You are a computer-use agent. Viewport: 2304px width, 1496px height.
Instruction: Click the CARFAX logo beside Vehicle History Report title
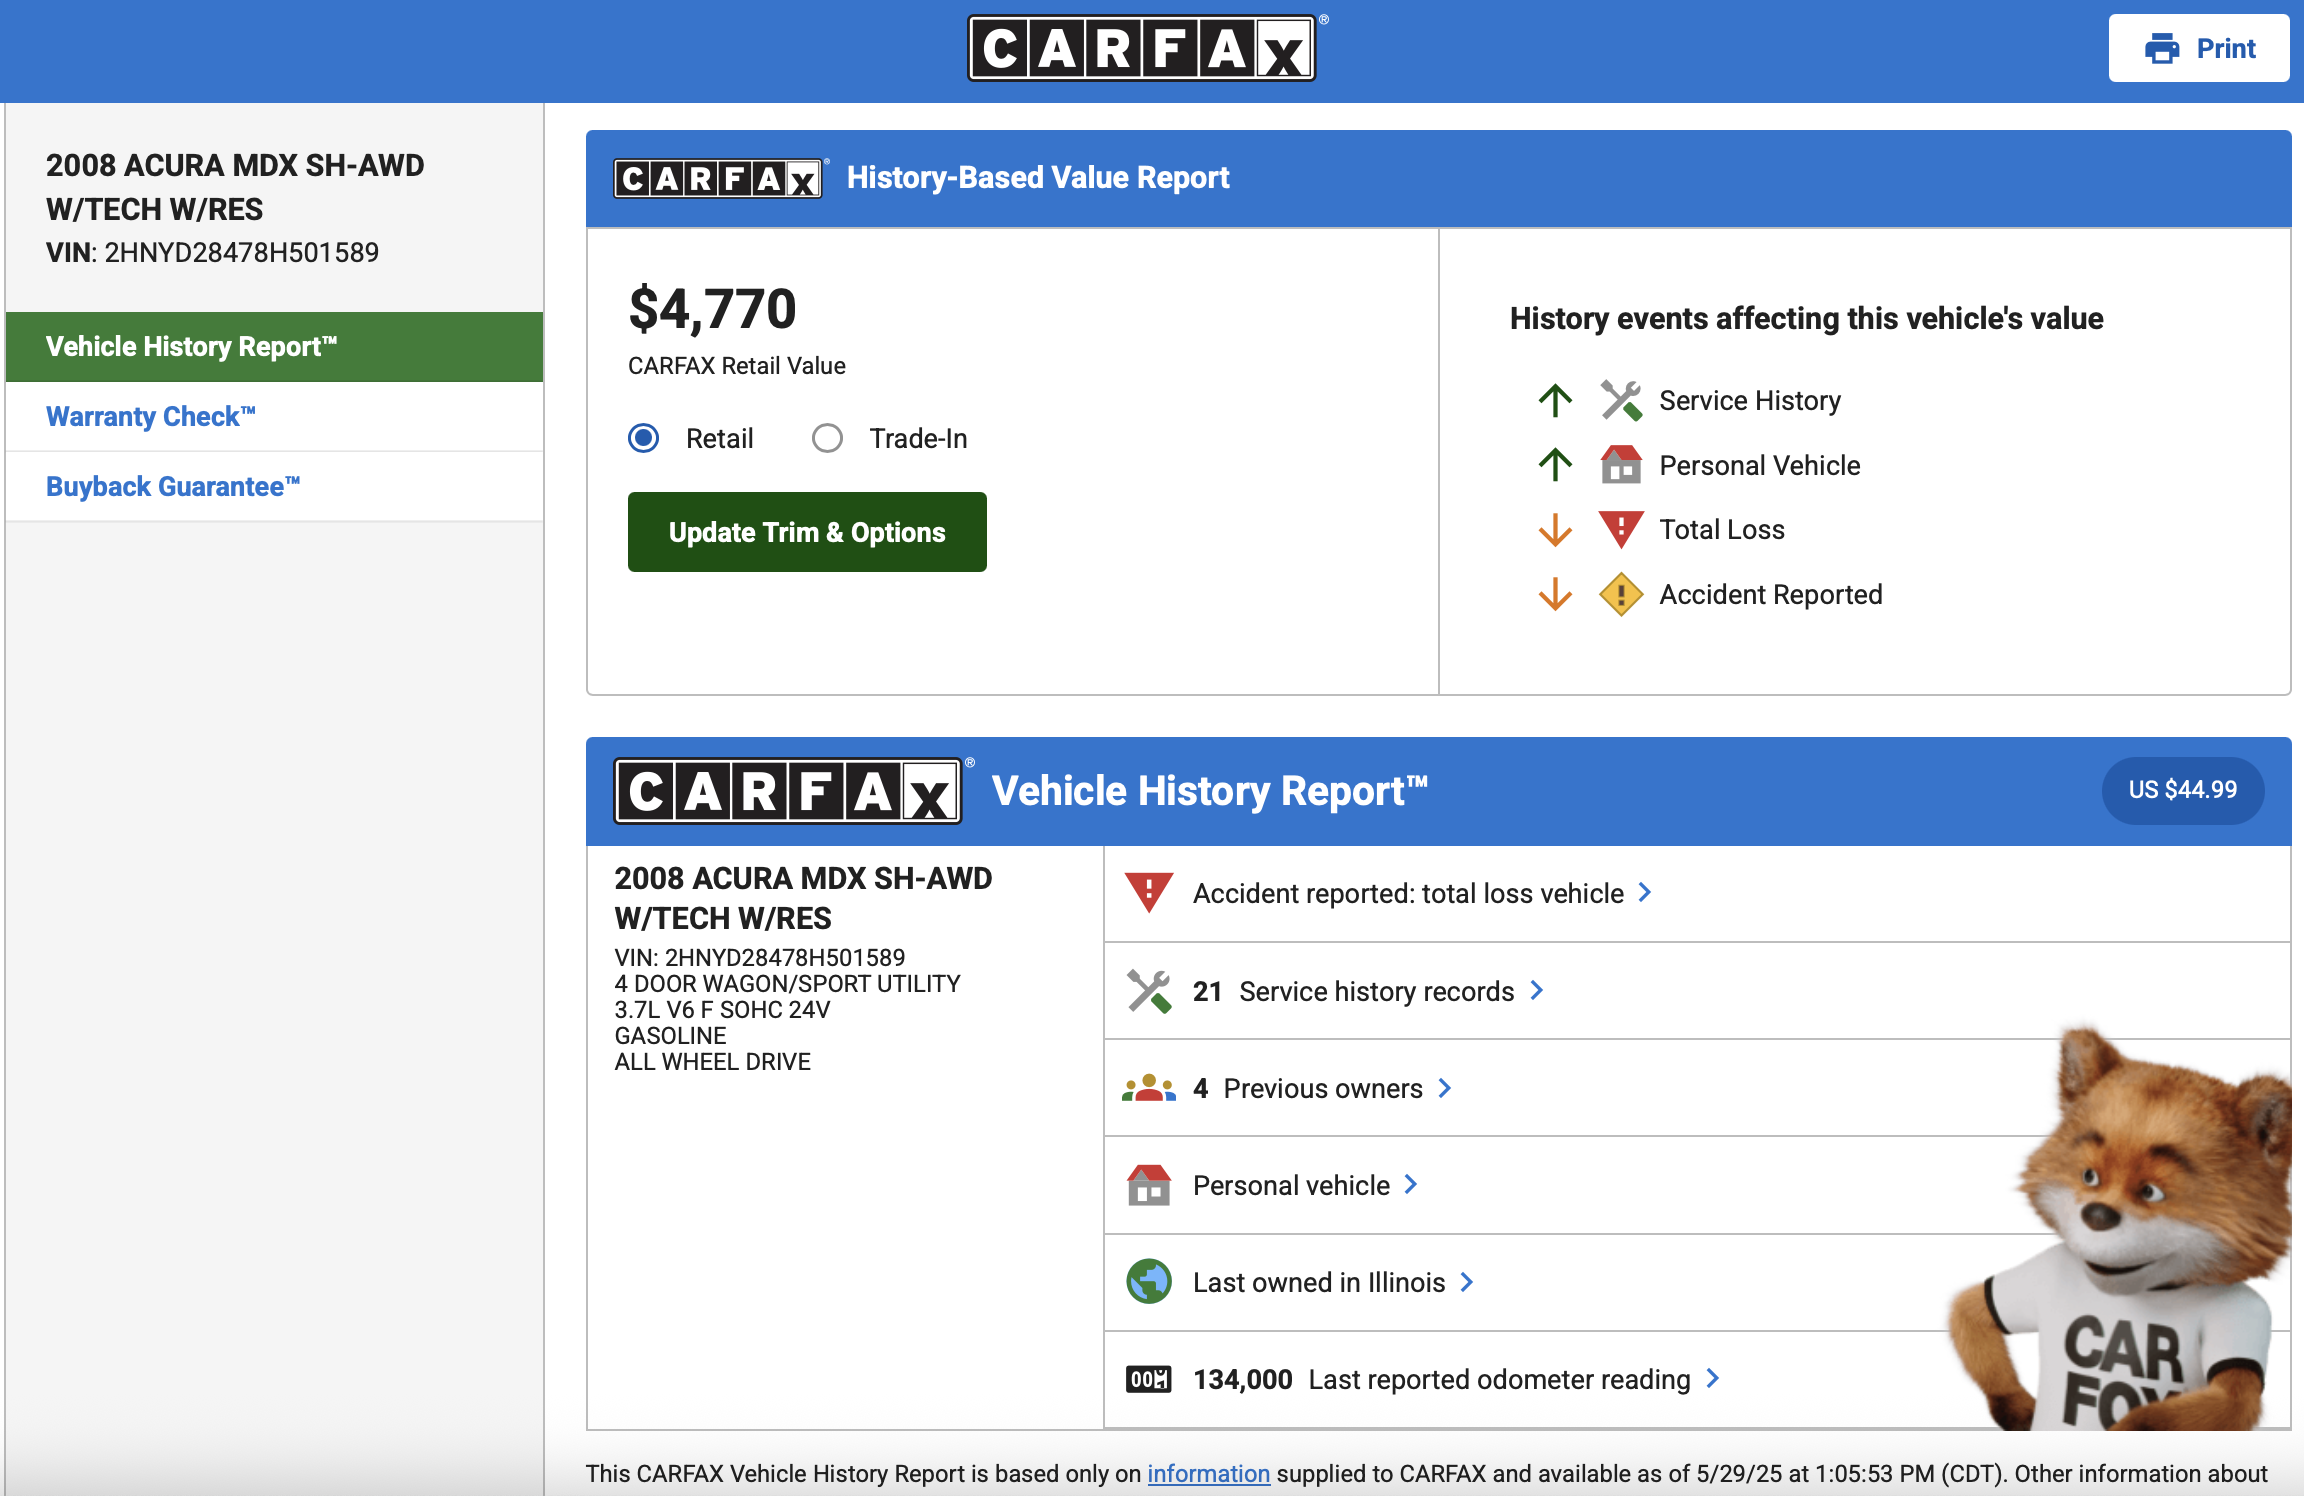(788, 791)
